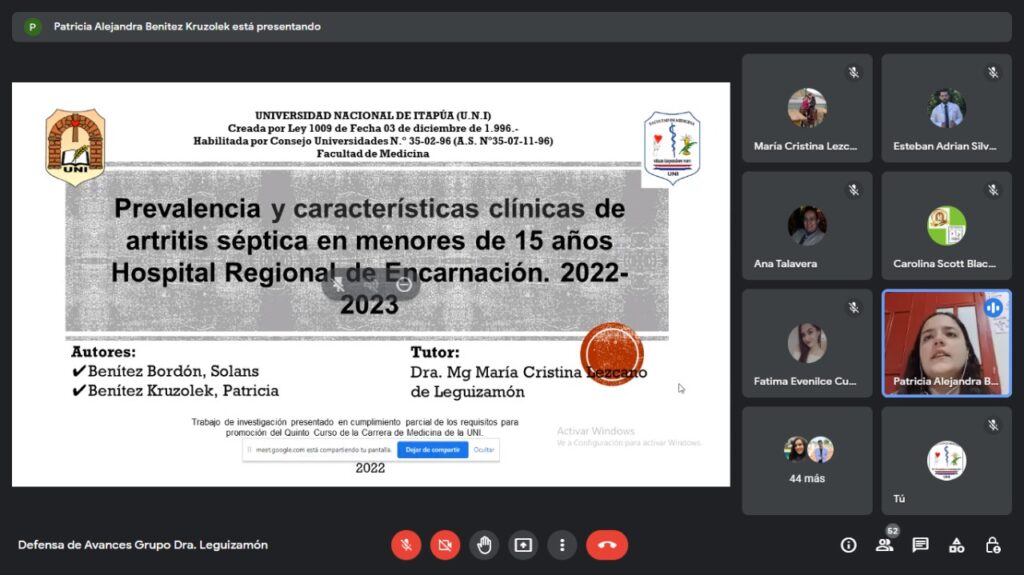Click the present screen icon
The width and height of the screenshot is (1024, 575).
point(523,545)
